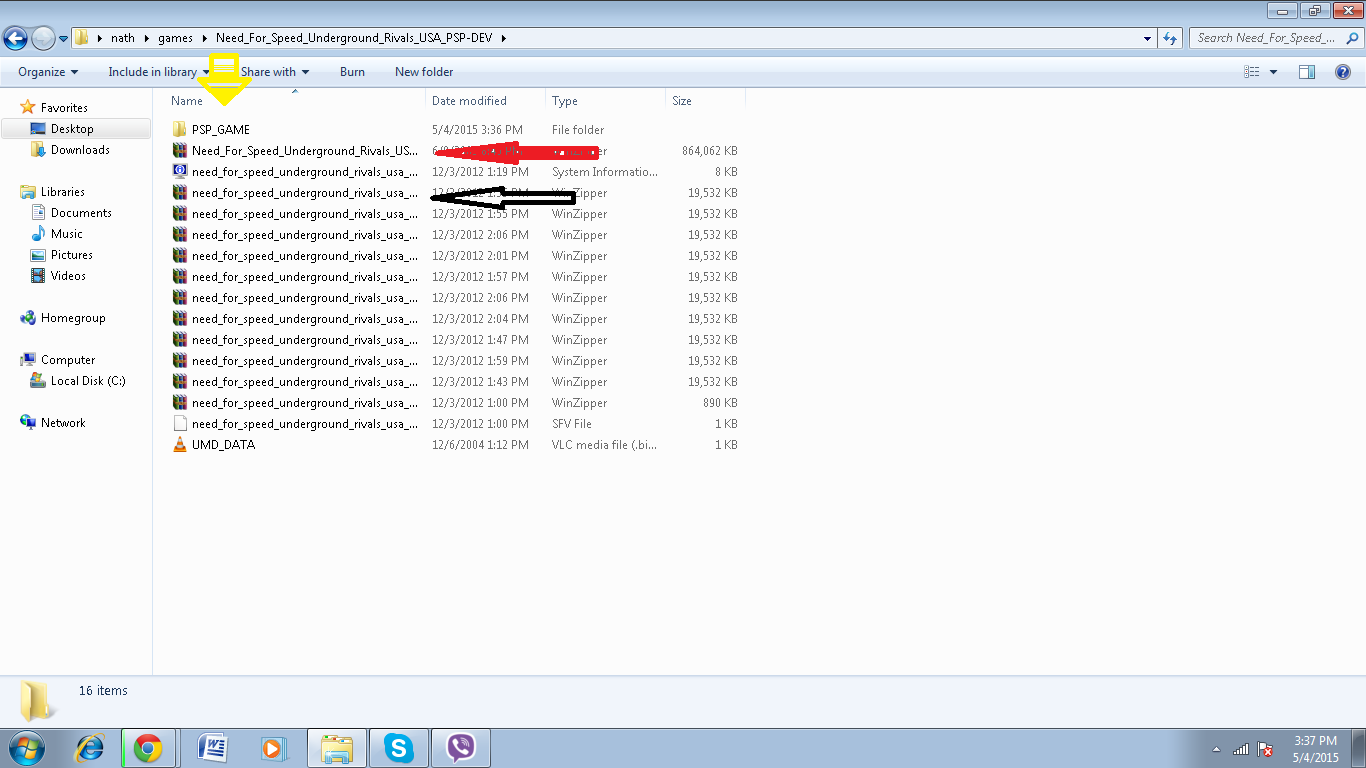Navigate to games in the breadcrumb
Screen dimensions: 1366x768
click(175, 38)
